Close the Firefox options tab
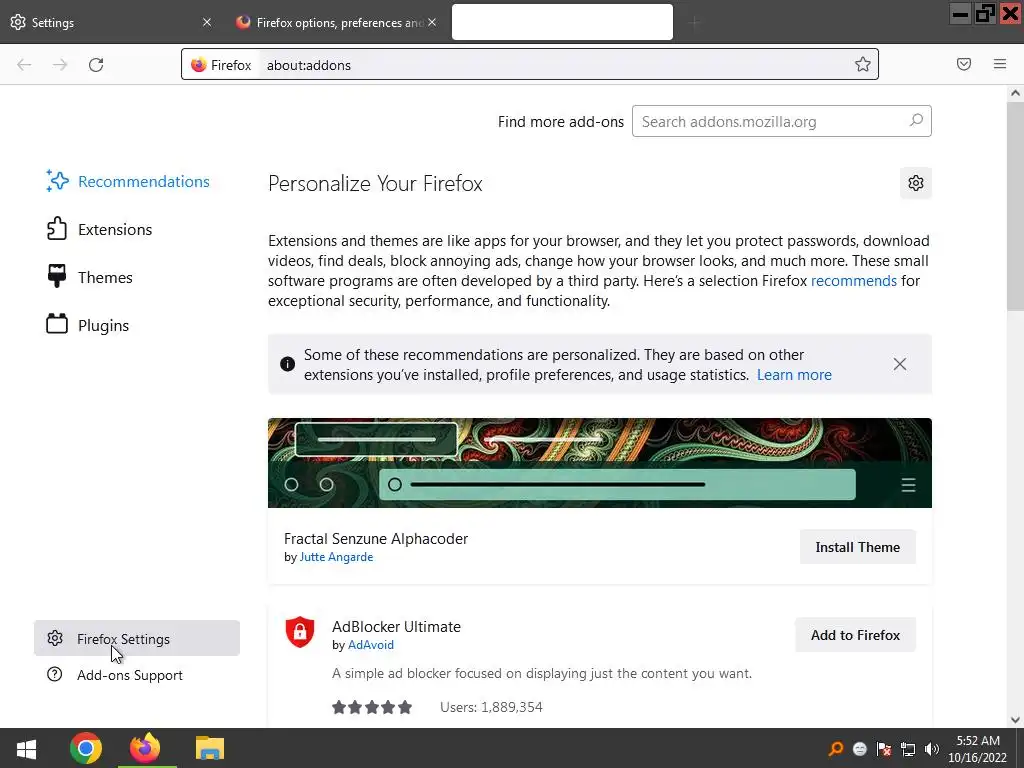 [x=432, y=22]
